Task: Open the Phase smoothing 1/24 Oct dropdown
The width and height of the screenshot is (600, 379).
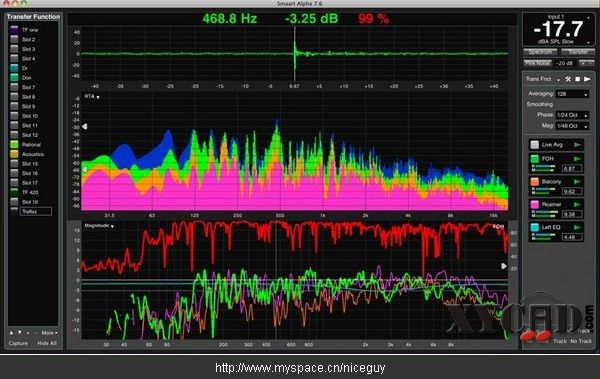Action: click(x=572, y=115)
